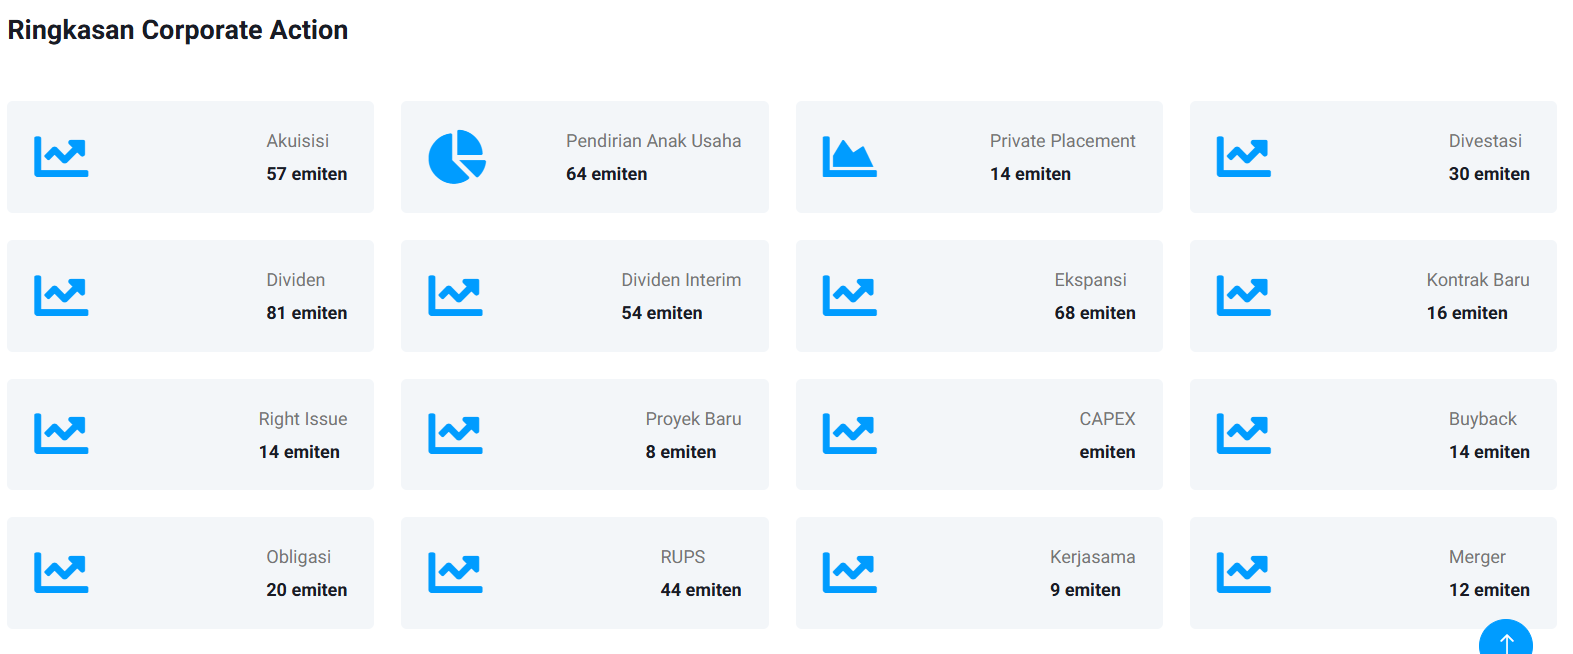The width and height of the screenshot is (1573, 654).
Task: Click the chart icon in the Buyback card
Action: (x=1243, y=434)
